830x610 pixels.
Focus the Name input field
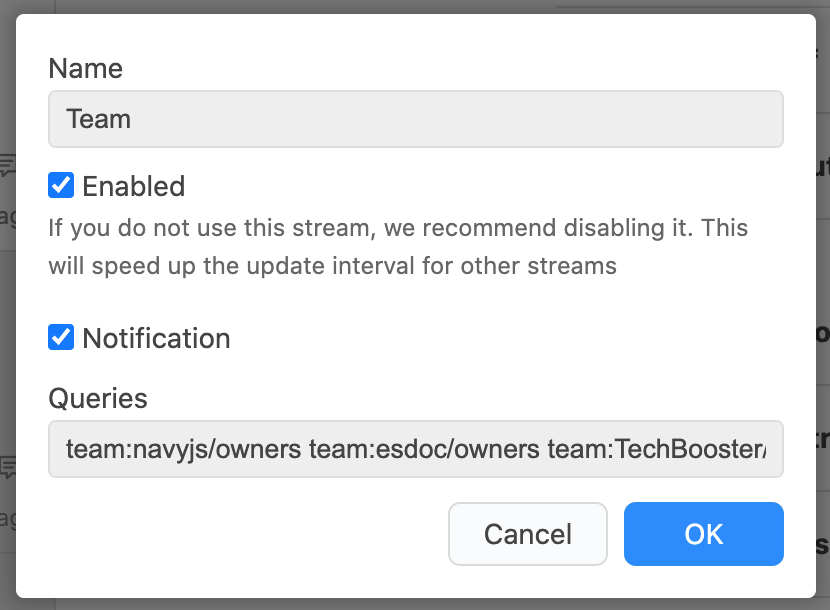pos(416,119)
